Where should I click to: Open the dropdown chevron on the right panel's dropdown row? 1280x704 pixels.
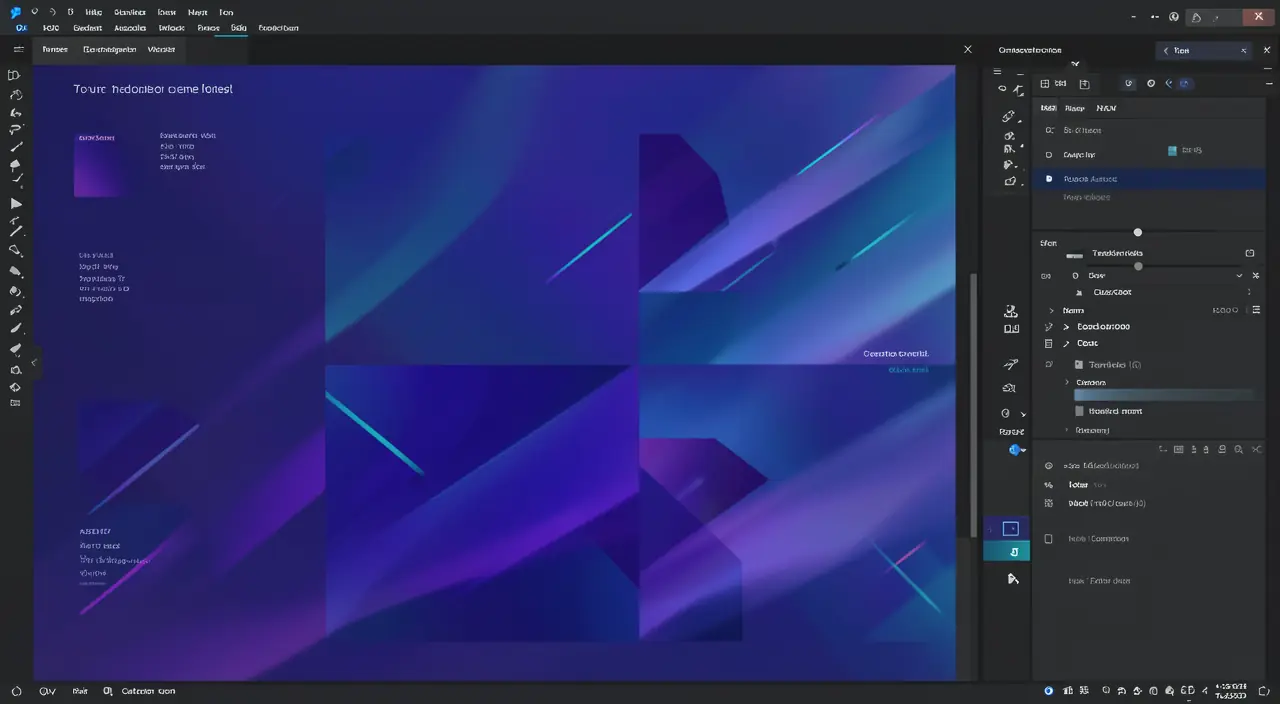[x=1240, y=275]
